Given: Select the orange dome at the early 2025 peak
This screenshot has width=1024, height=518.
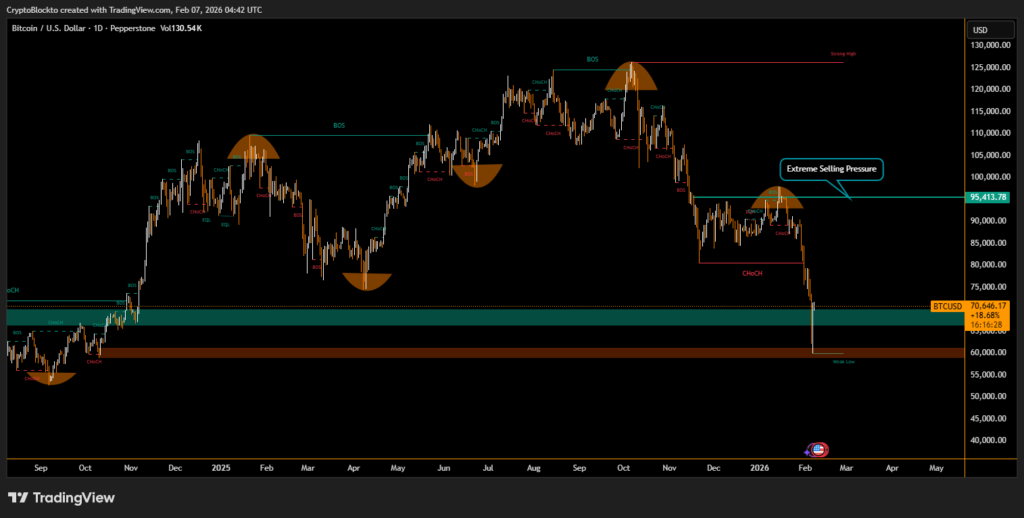Looking at the screenshot, I should (254, 148).
